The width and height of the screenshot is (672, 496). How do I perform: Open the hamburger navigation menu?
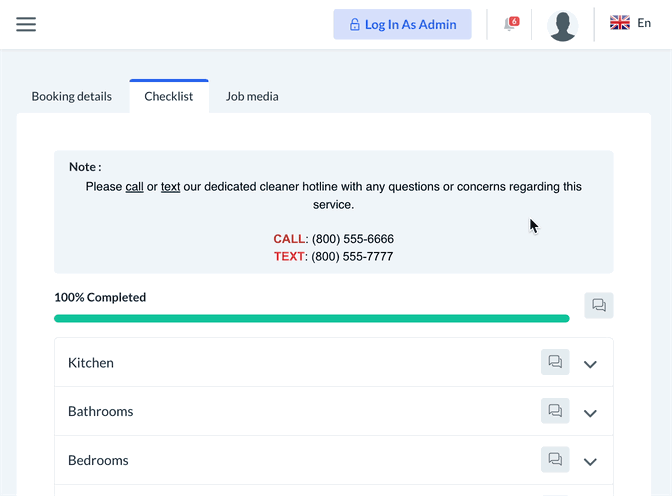tap(26, 24)
